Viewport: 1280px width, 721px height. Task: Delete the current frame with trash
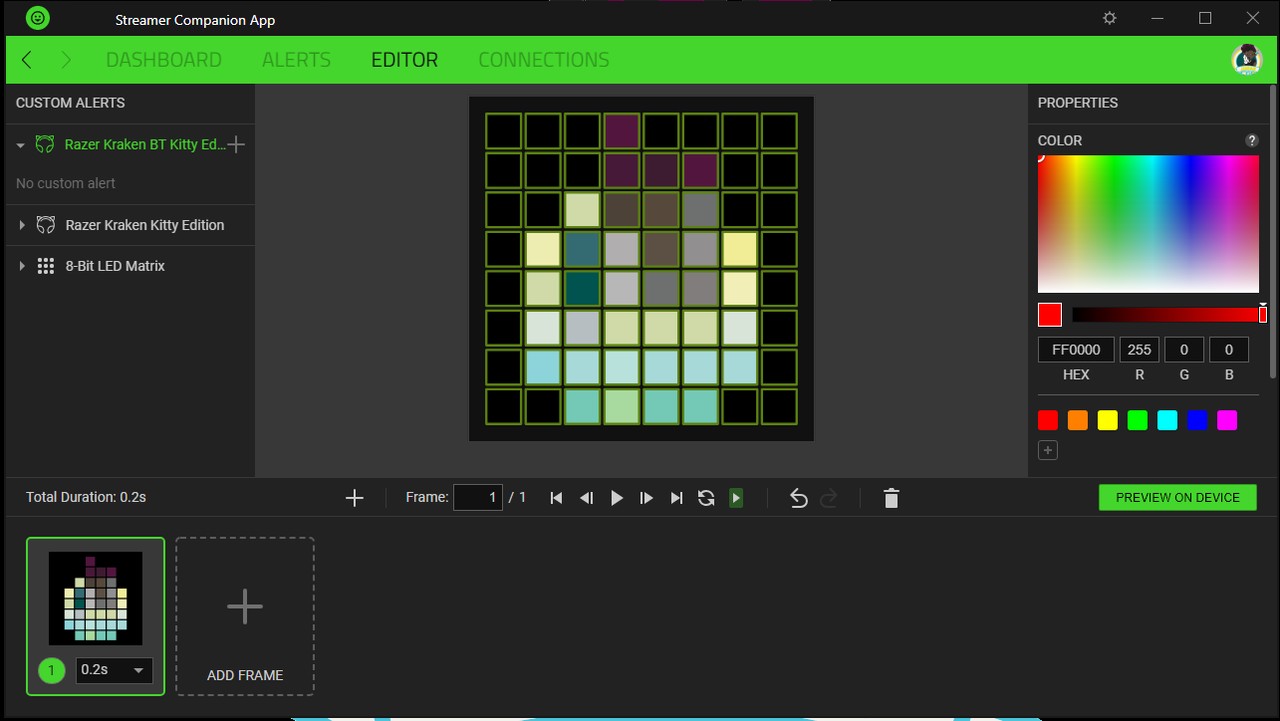click(892, 498)
